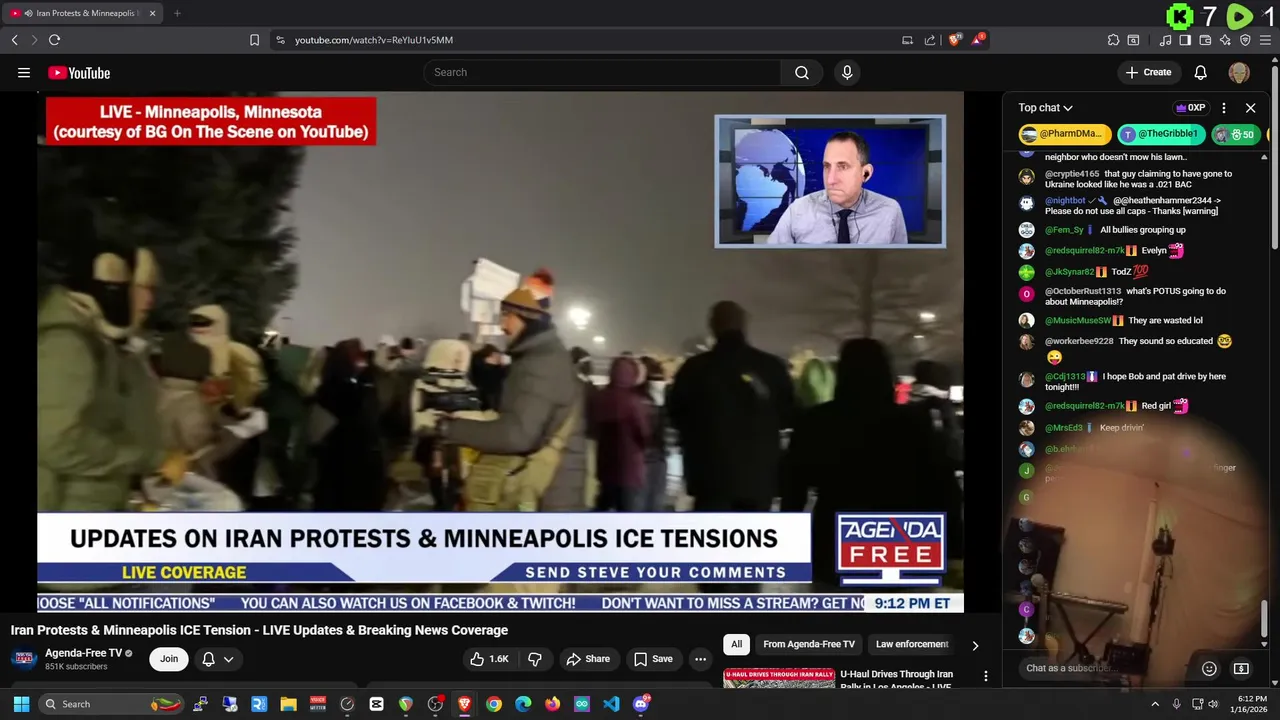
Task: Go to the YouTube home logo
Action: click(x=79, y=72)
